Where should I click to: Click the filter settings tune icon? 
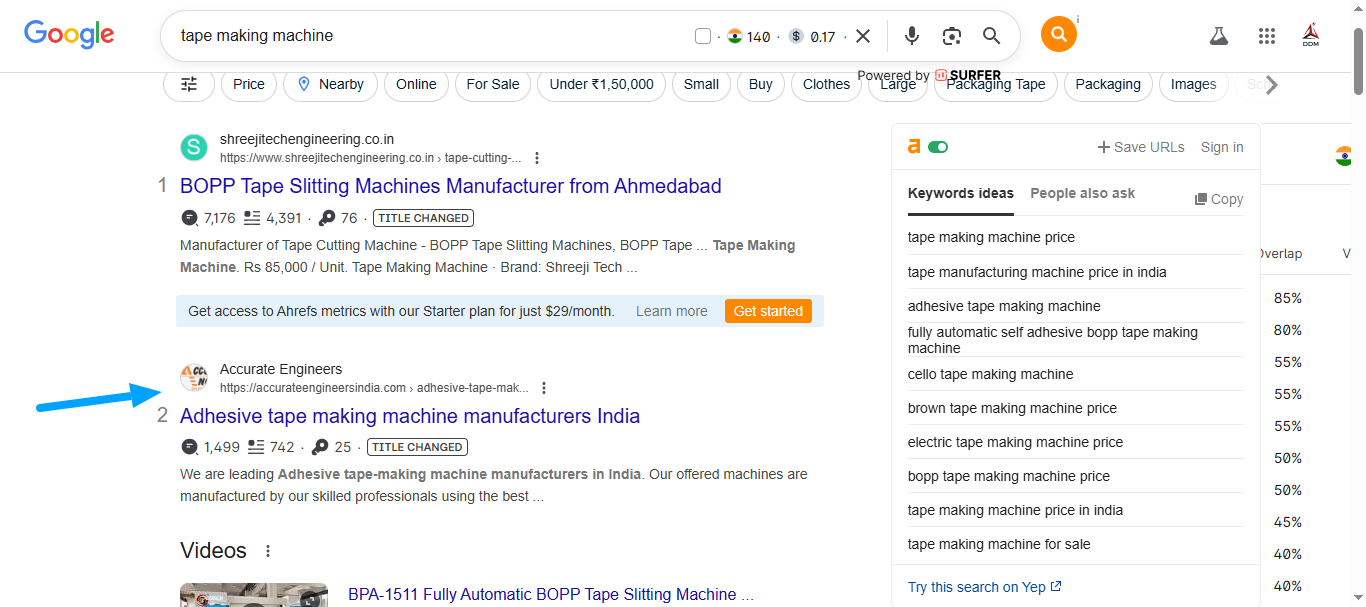point(189,84)
